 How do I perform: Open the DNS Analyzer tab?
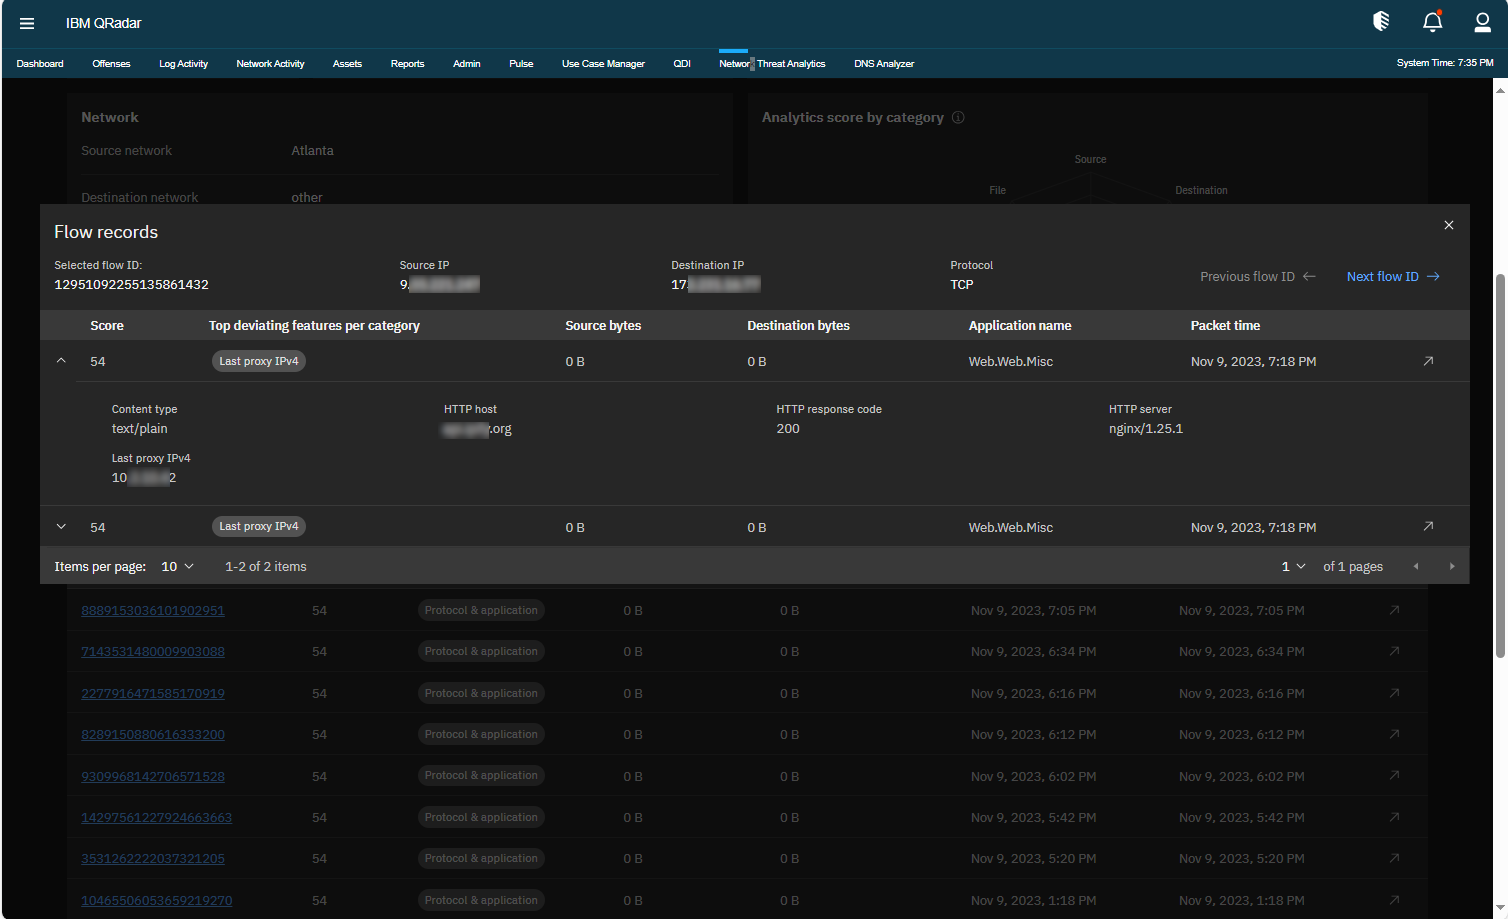884,63
